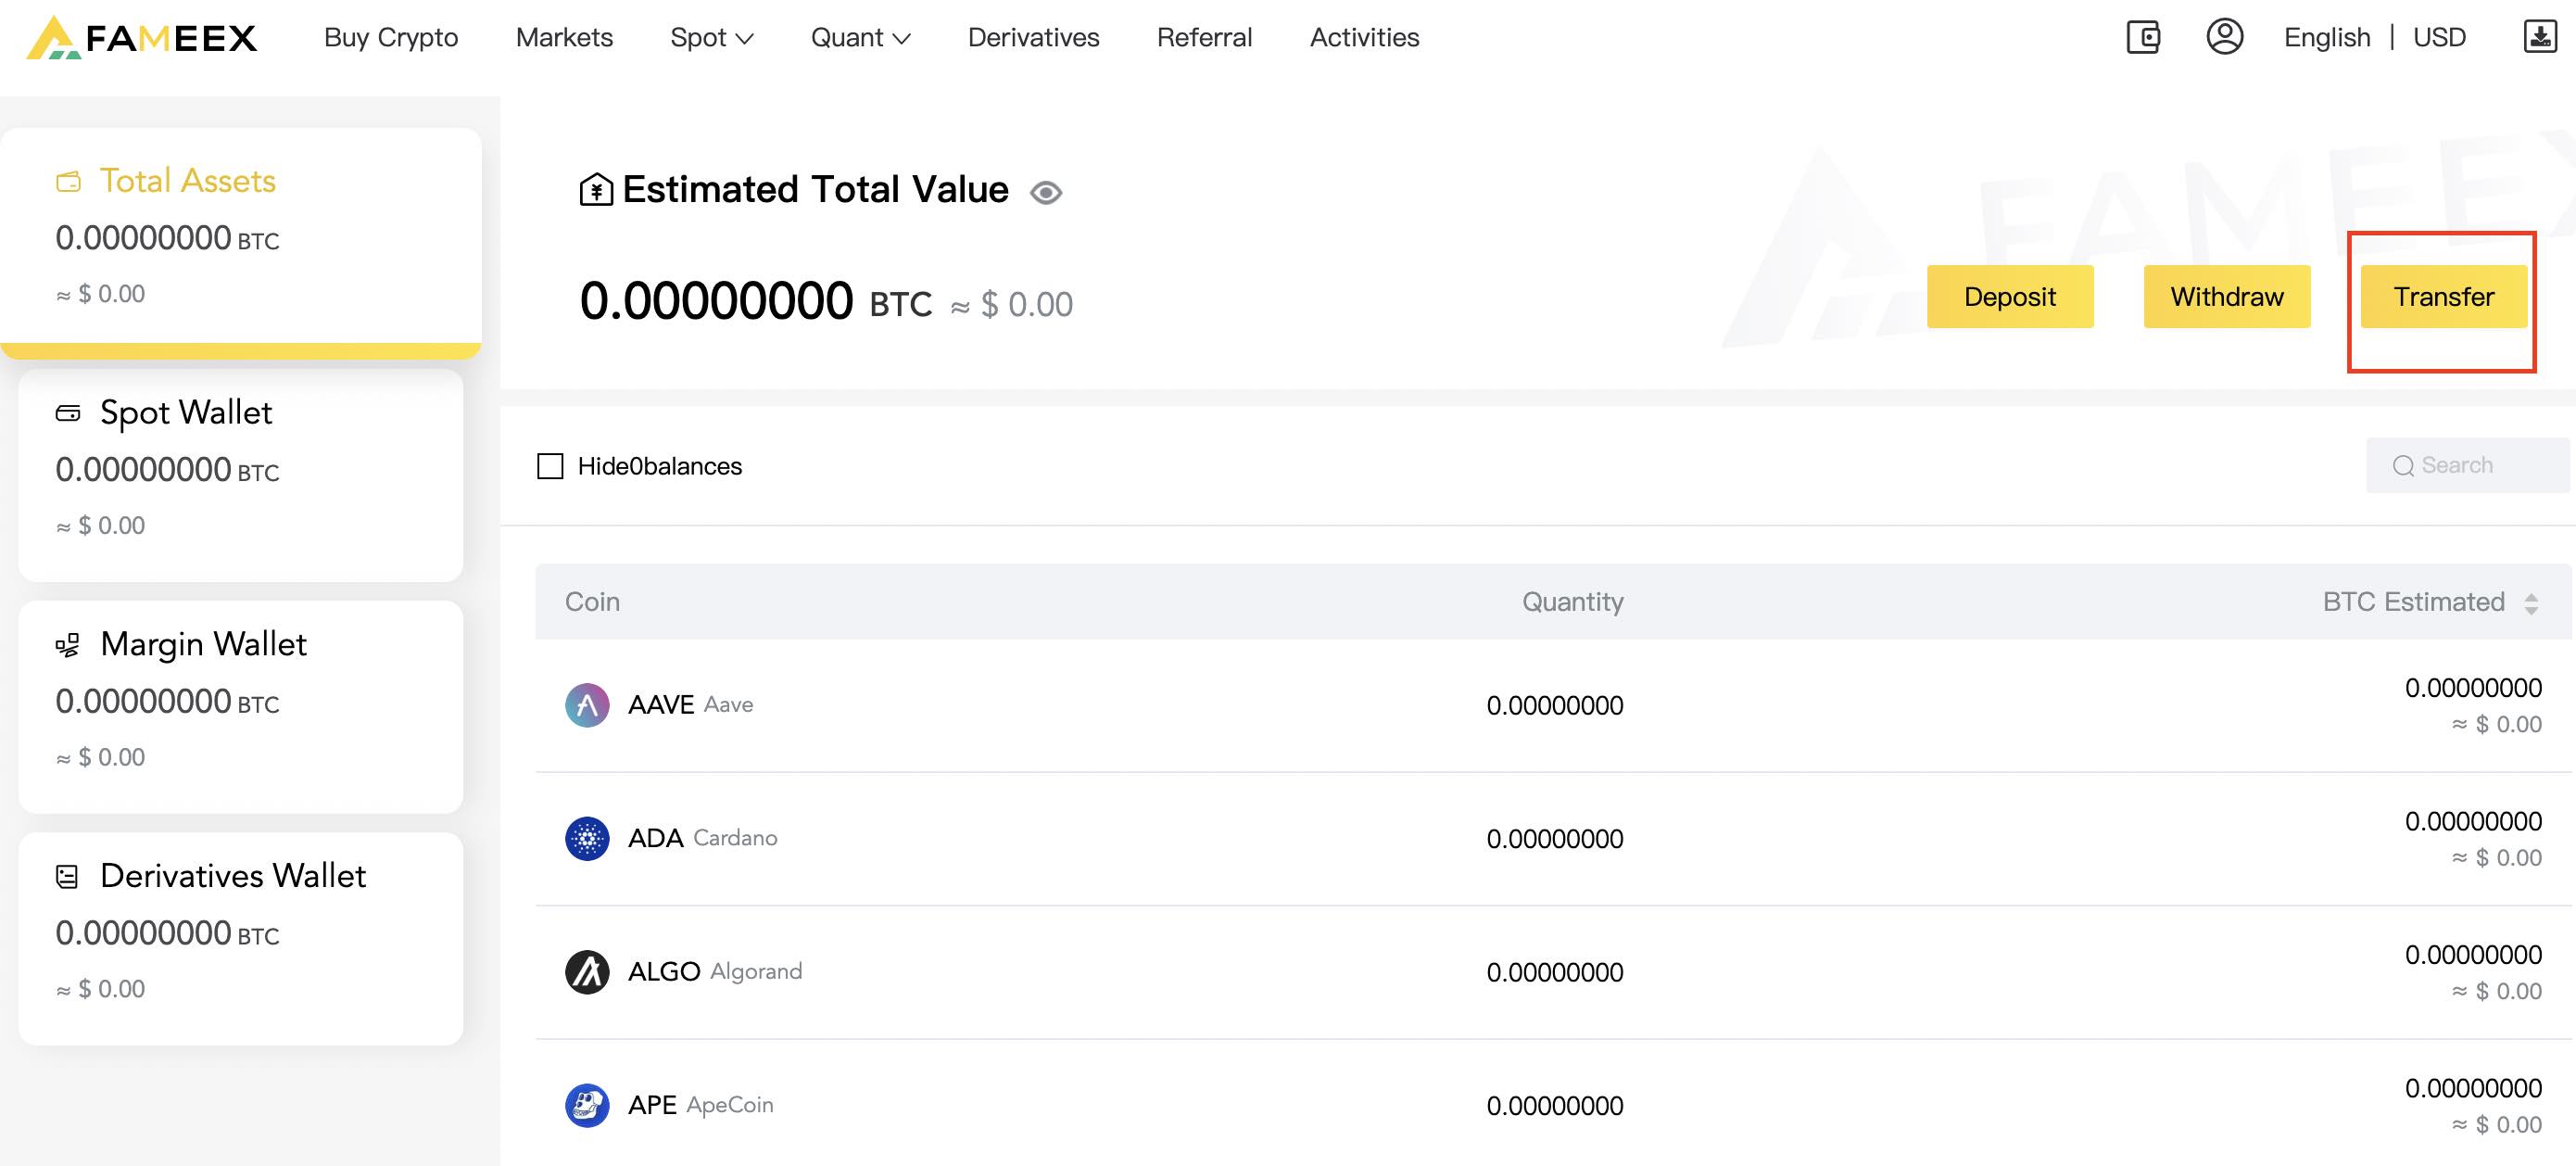The height and width of the screenshot is (1166, 2576).
Task: Click the Deposit button
Action: click(x=2010, y=297)
